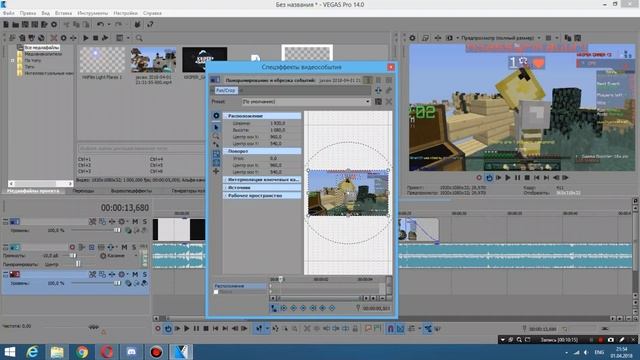Open the Вставка menu

click(63, 13)
